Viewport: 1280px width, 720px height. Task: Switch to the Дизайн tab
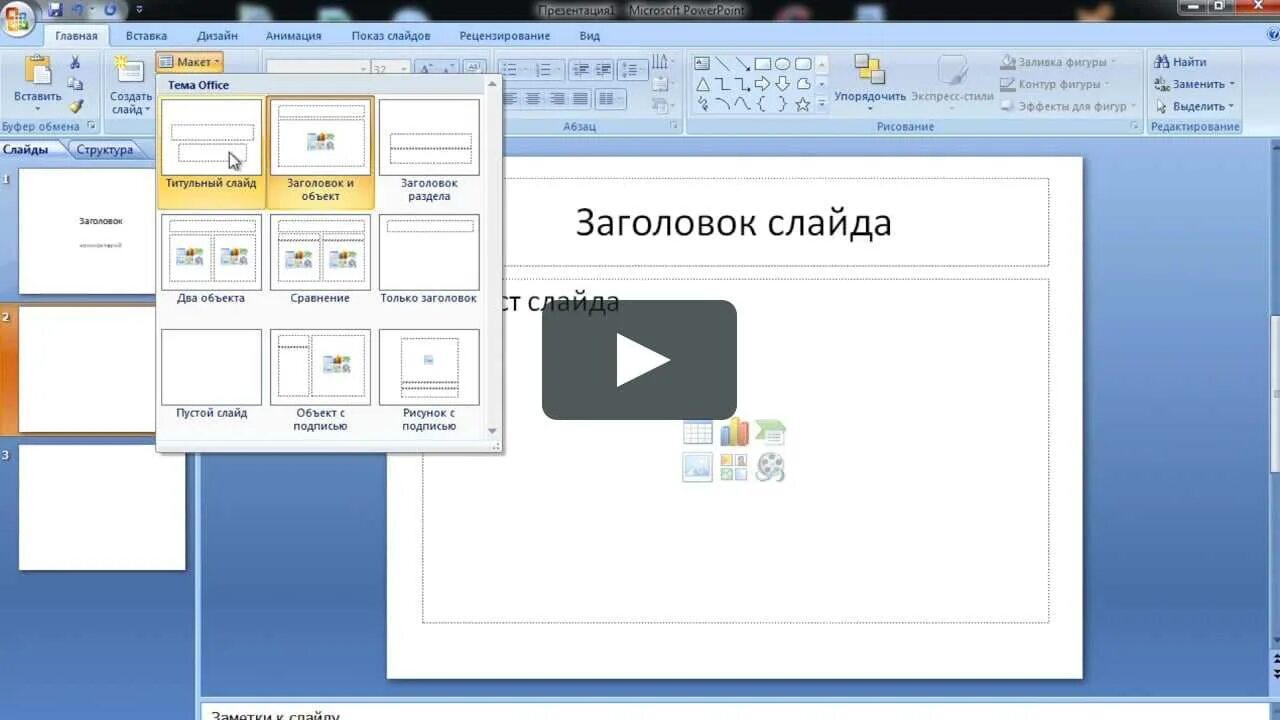pyautogui.click(x=217, y=36)
